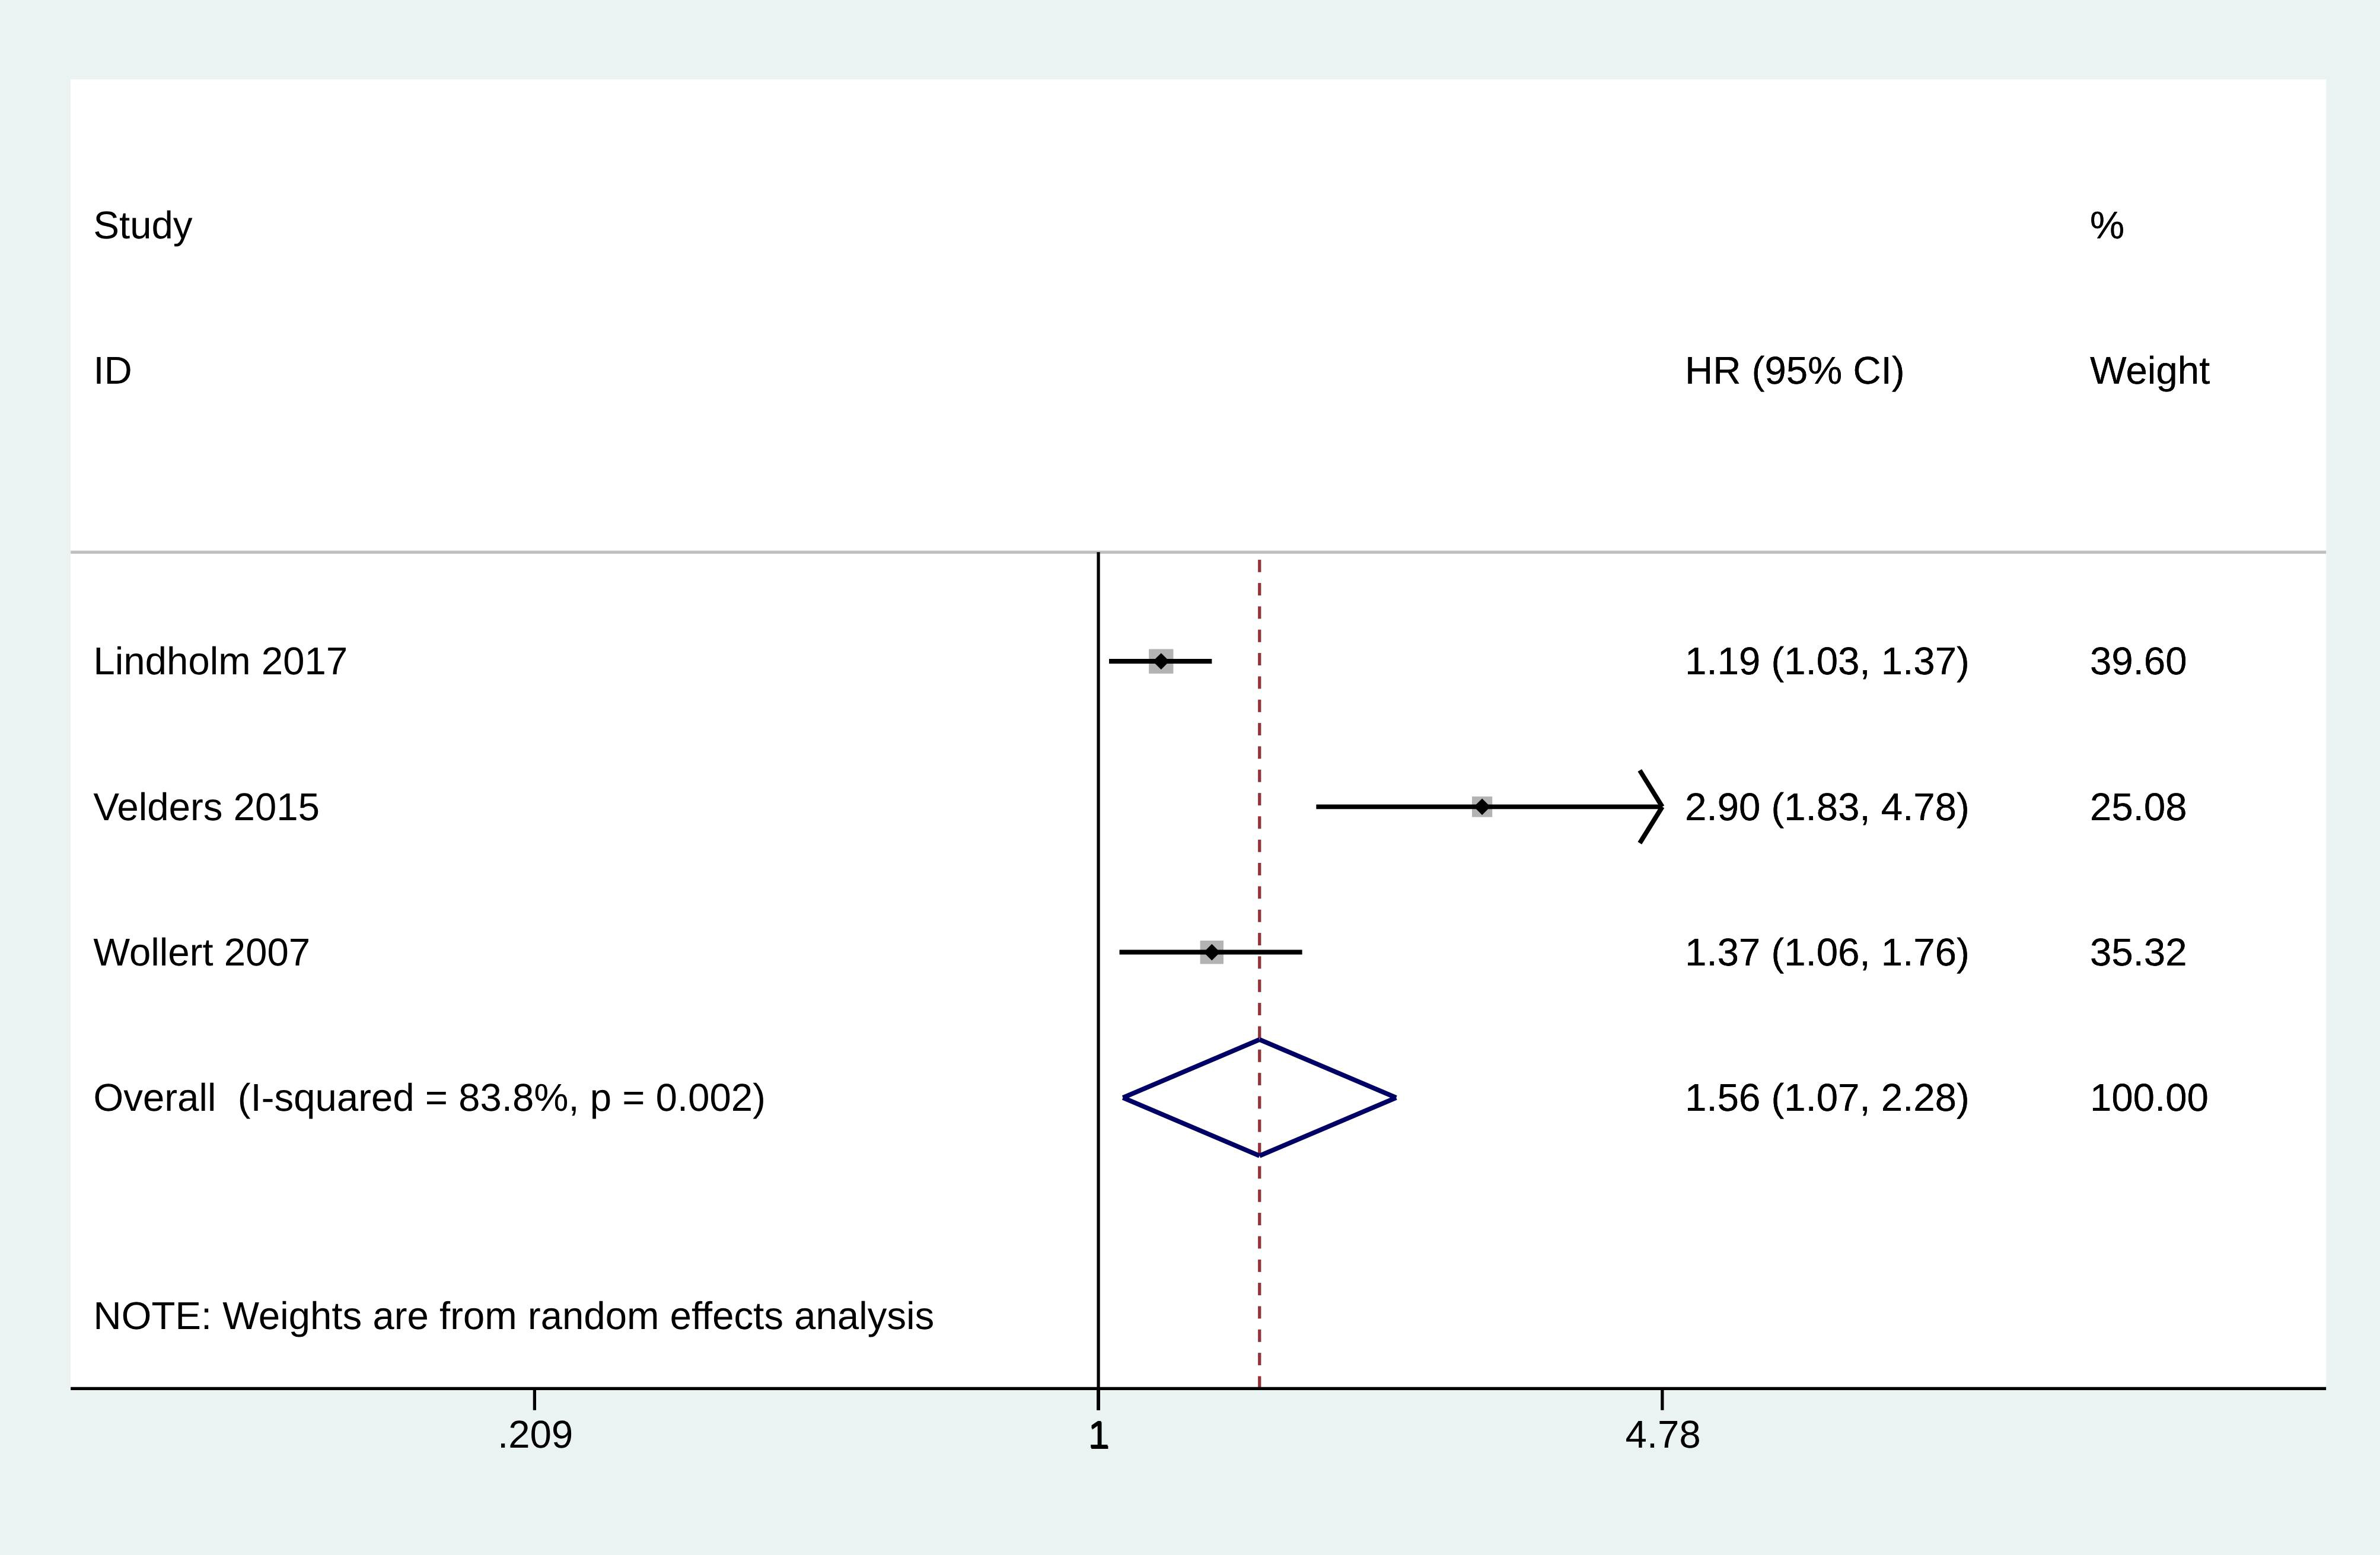The image size is (2380, 1555).
Task: Click the Weight column header
Action: pos(2149,371)
